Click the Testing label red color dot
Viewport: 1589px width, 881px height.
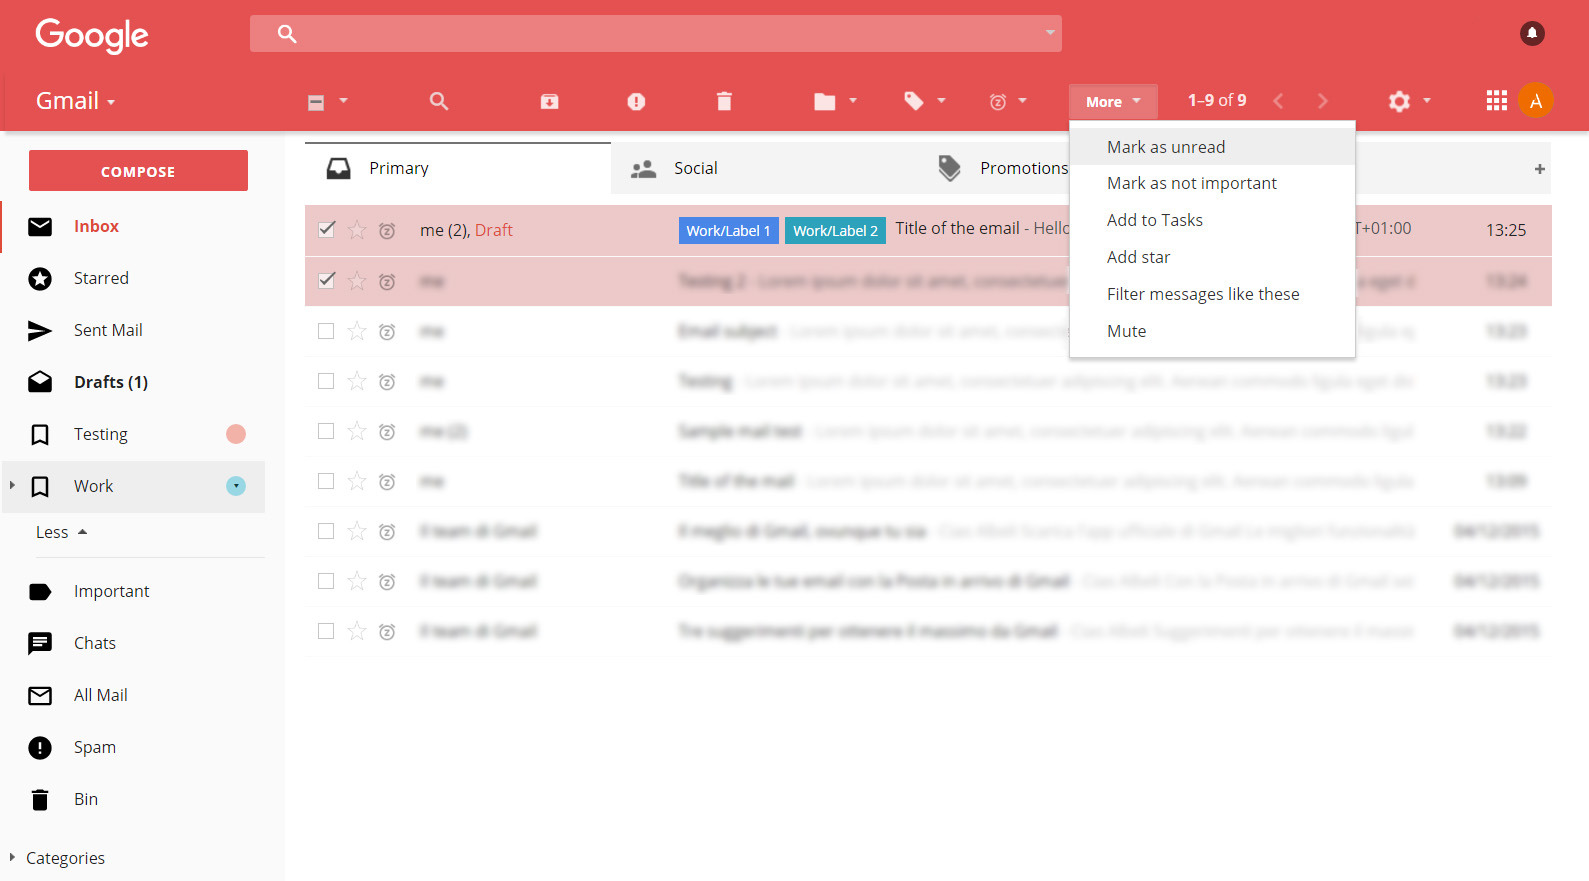coord(236,434)
